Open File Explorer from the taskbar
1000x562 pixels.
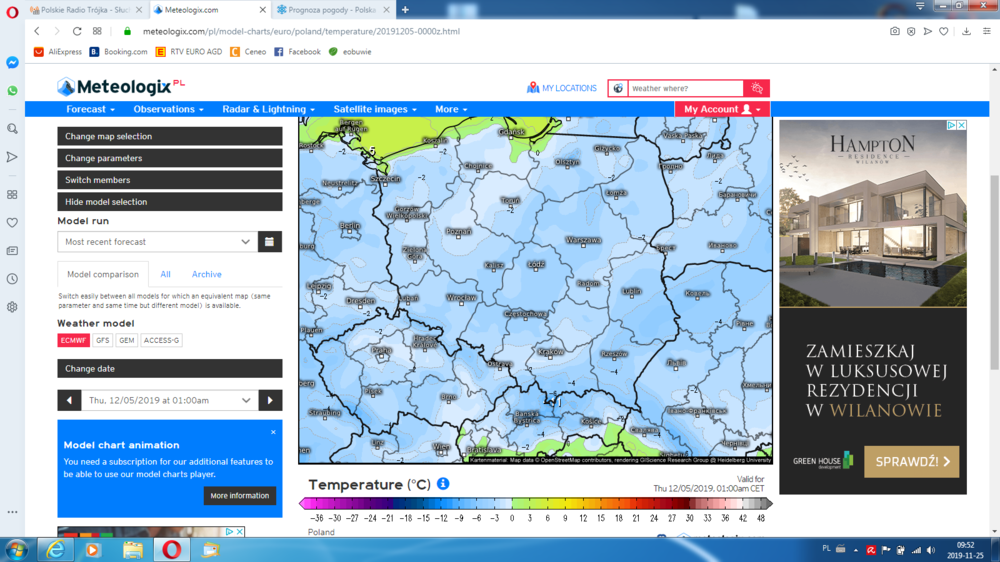(x=133, y=550)
